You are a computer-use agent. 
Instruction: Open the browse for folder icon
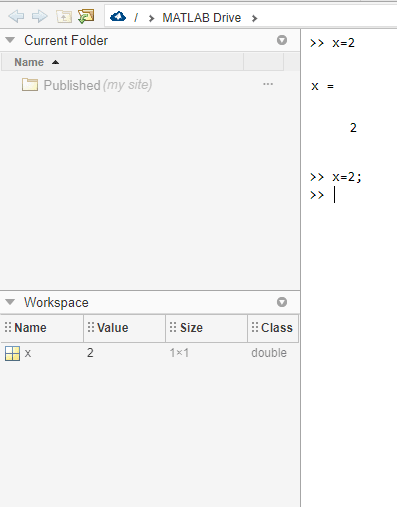tap(86, 16)
